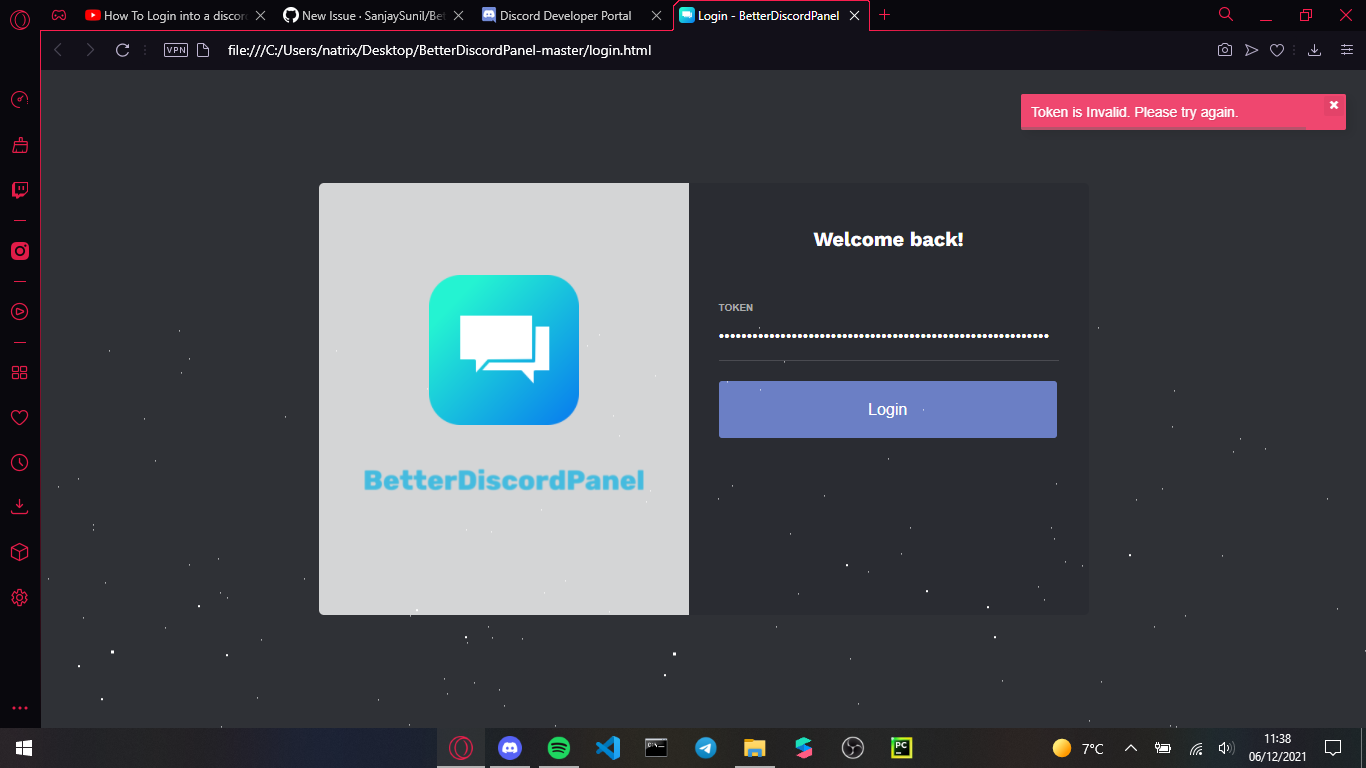This screenshot has height=768, width=1366.
Task: Open Telegram from the taskbar
Action: (x=706, y=748)
